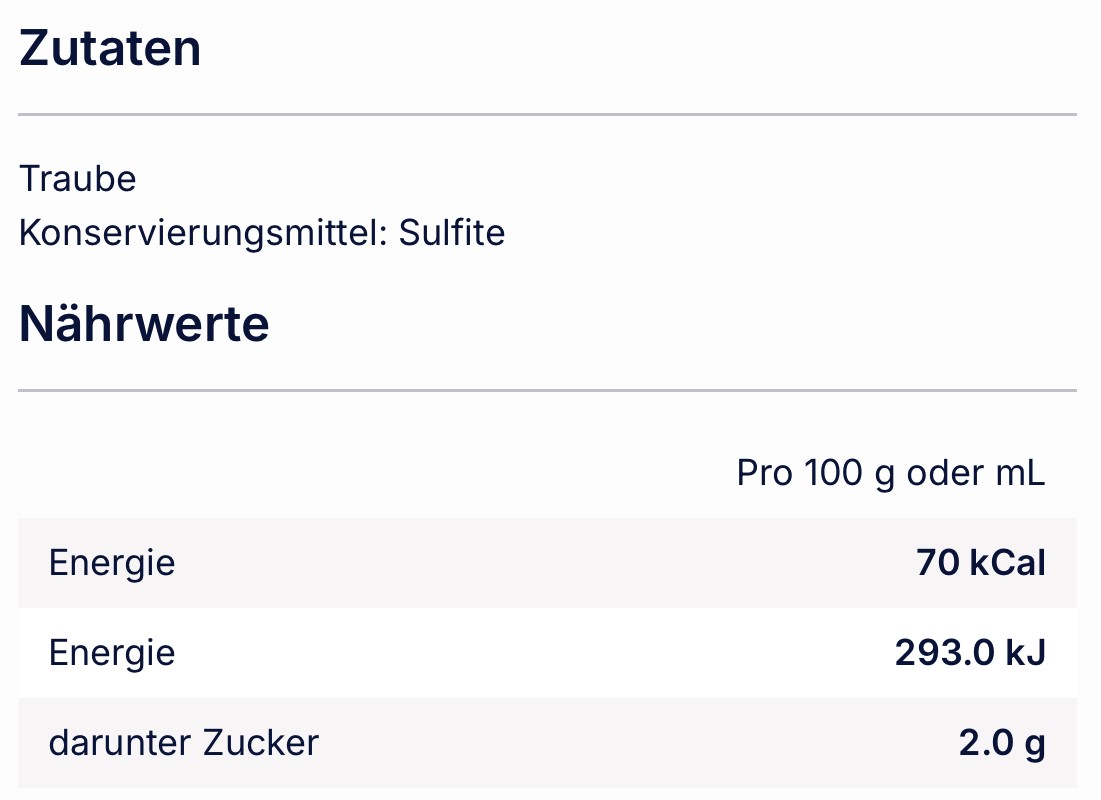Viewport: 1101px width, 800px height.
Task: Click the divider line below Nährwerte
Action: [x=547, y=390]
